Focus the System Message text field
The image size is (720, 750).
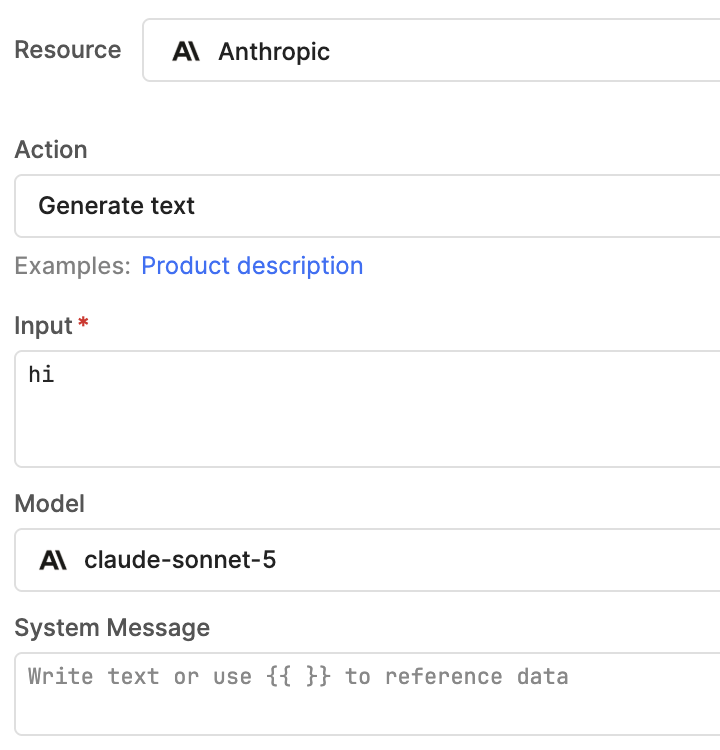click(367, 694)
